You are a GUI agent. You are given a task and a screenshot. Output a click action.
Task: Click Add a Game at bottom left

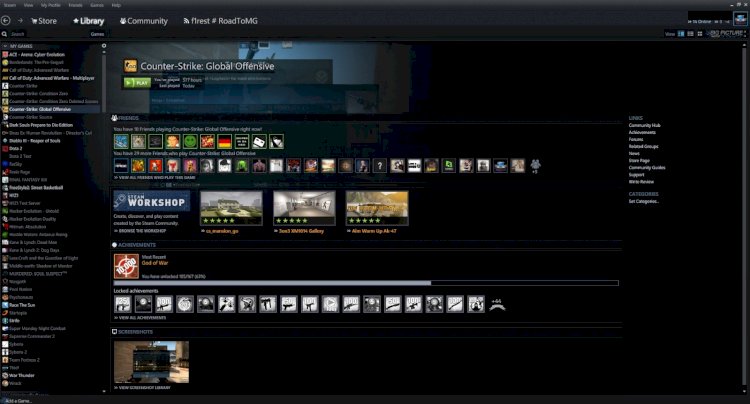pos(17,401)
